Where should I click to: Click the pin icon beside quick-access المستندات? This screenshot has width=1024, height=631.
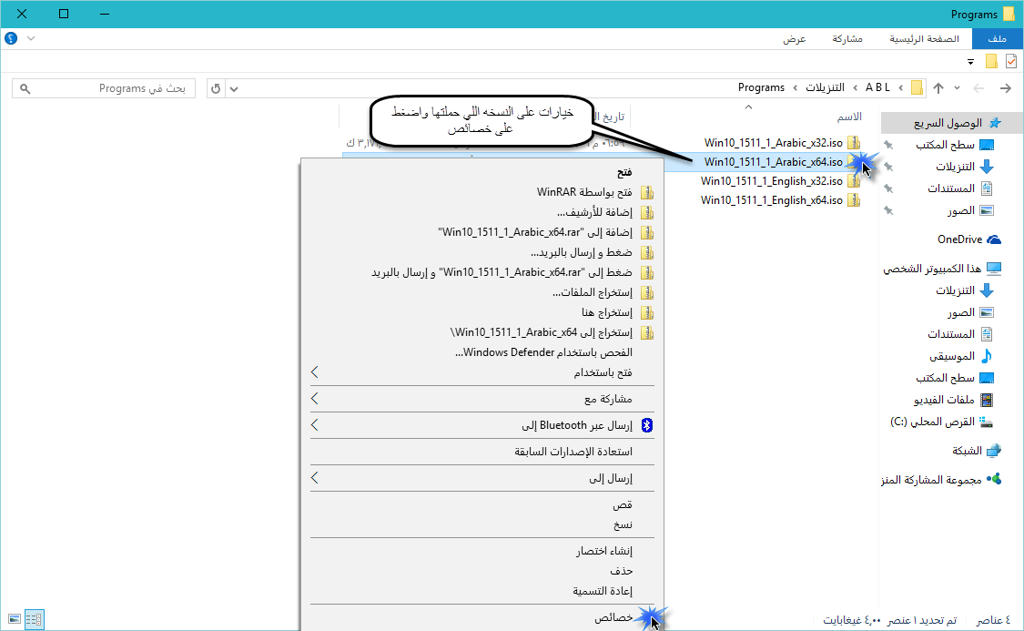tap(888, 189)
